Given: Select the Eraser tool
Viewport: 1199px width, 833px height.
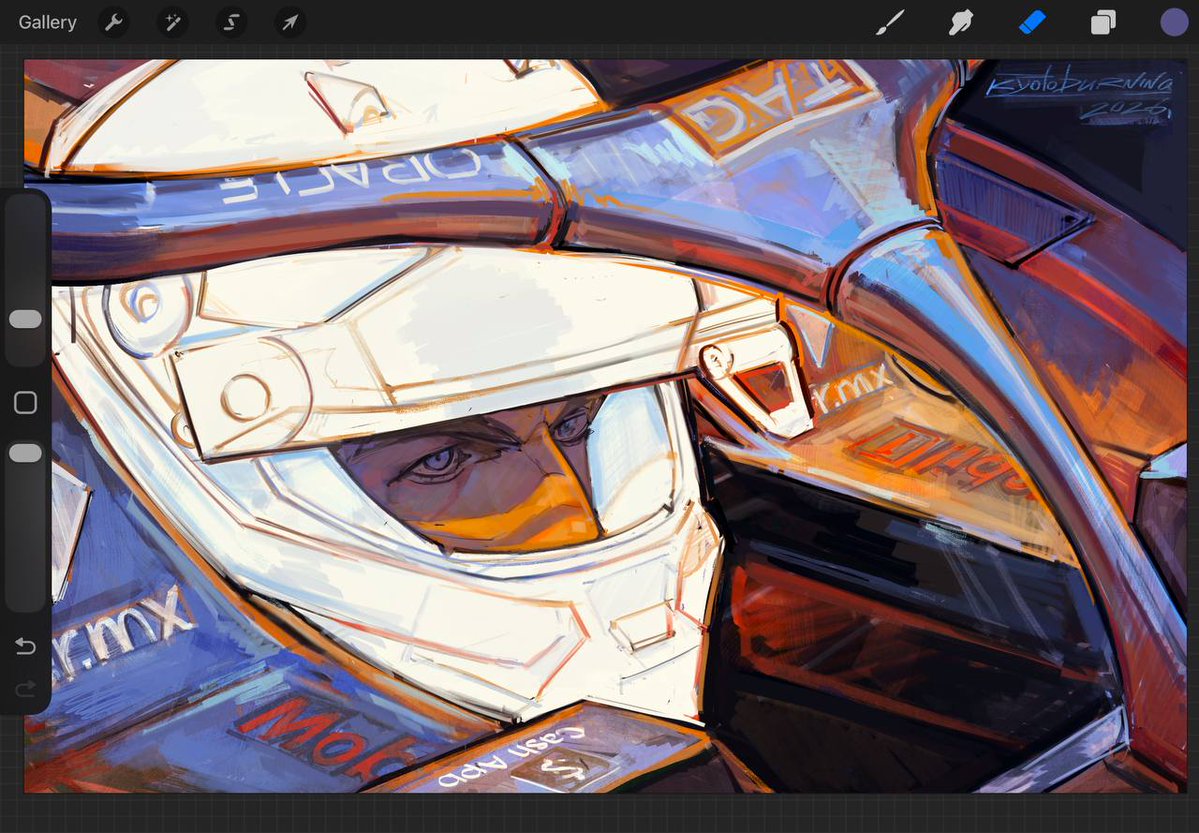Looking at the screenshot, I should click(1032, 23).
